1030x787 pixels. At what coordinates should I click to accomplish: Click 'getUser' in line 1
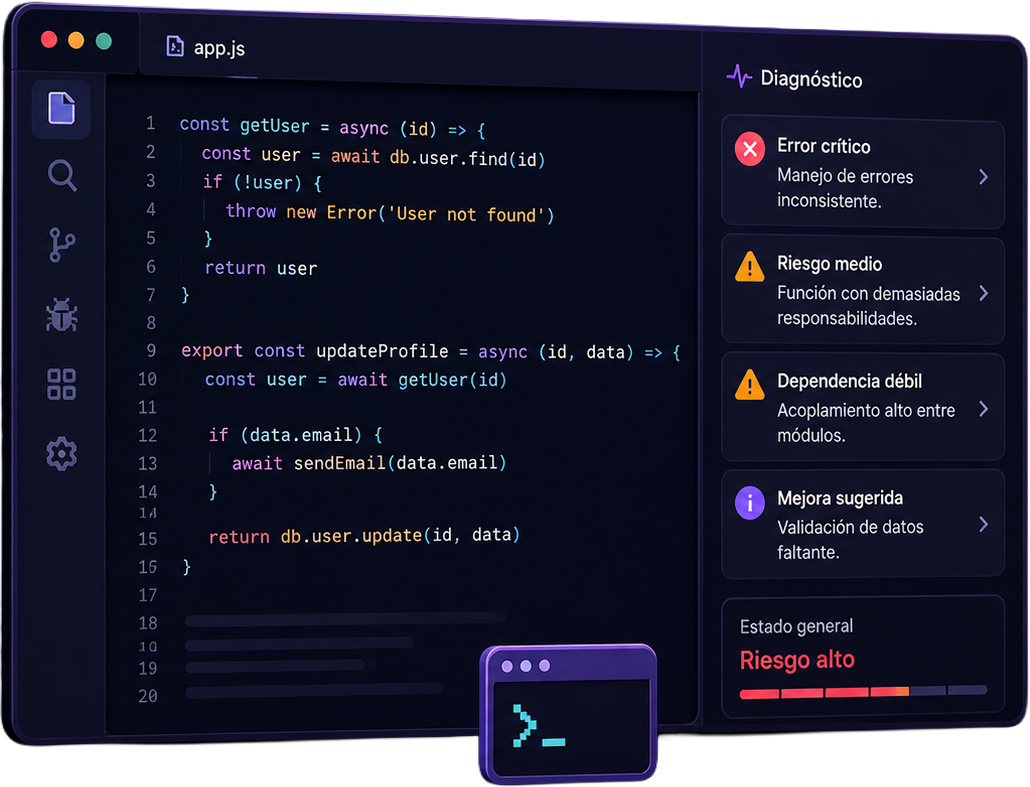274,125
